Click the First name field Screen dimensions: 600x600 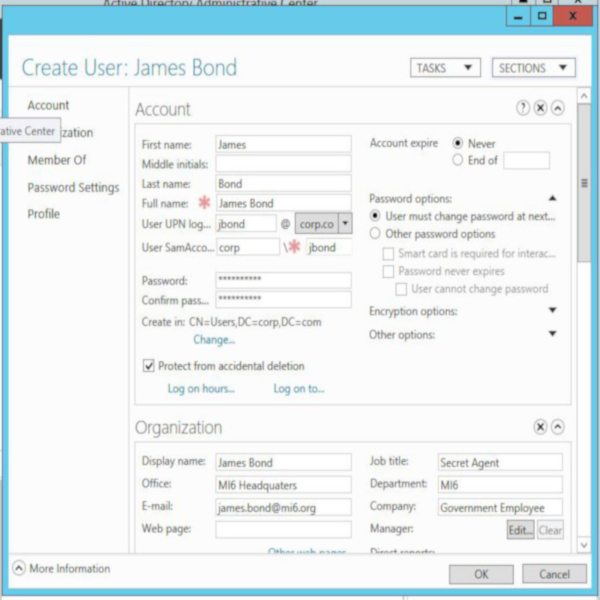coord(283,145)
